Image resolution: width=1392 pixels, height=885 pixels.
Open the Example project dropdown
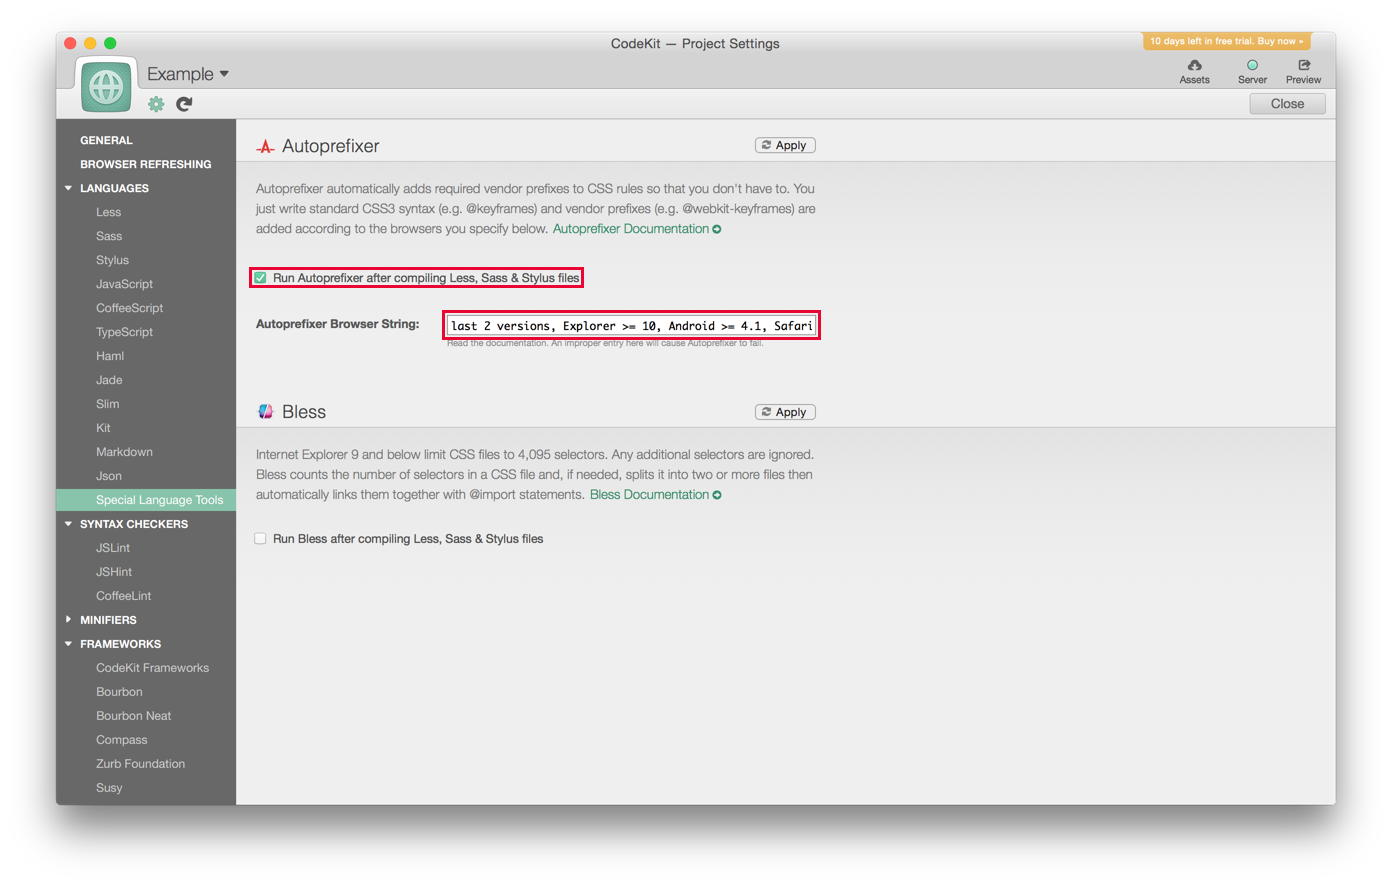click(x=188, y=74)
